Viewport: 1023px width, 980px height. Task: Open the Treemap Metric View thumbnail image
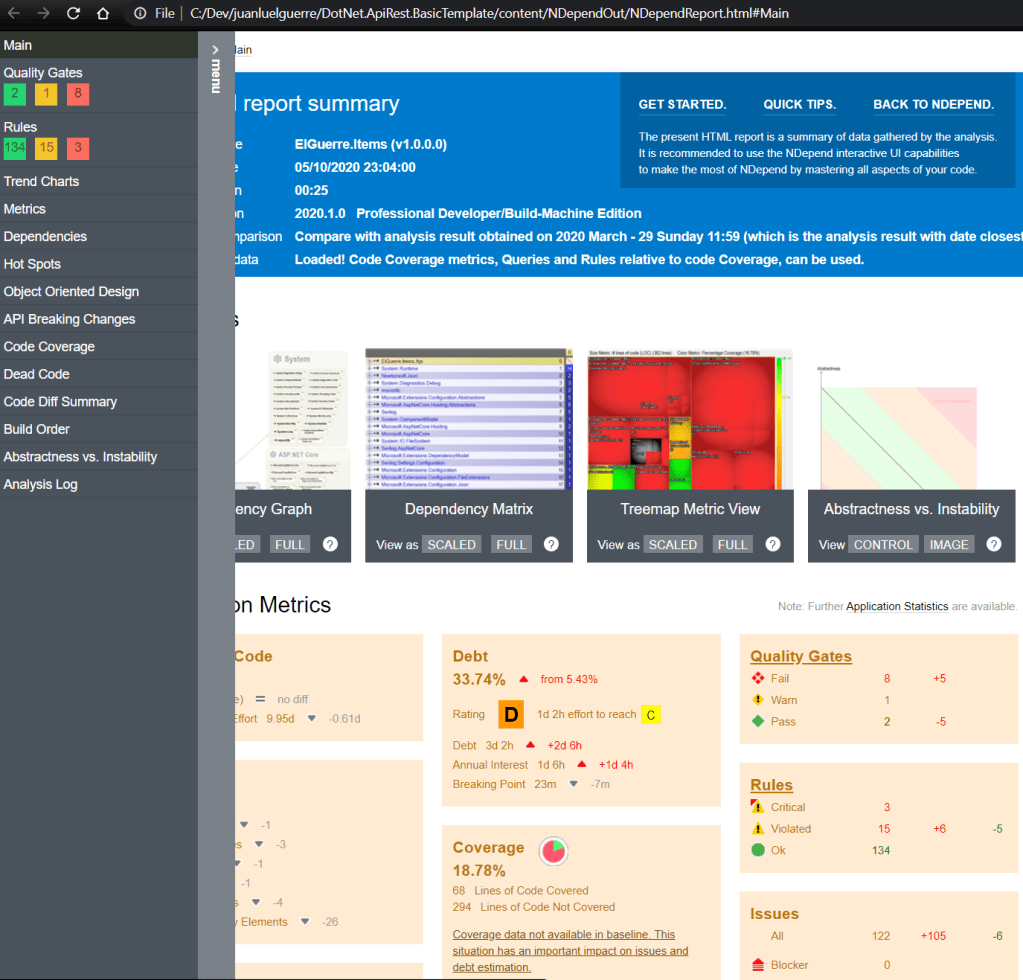[x=690, y=420]
